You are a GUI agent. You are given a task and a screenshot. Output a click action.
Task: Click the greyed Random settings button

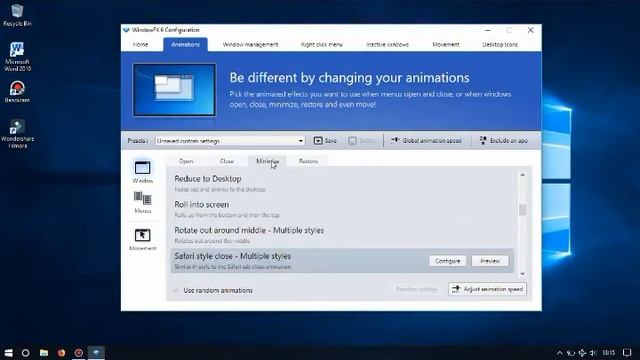(416, 289)
